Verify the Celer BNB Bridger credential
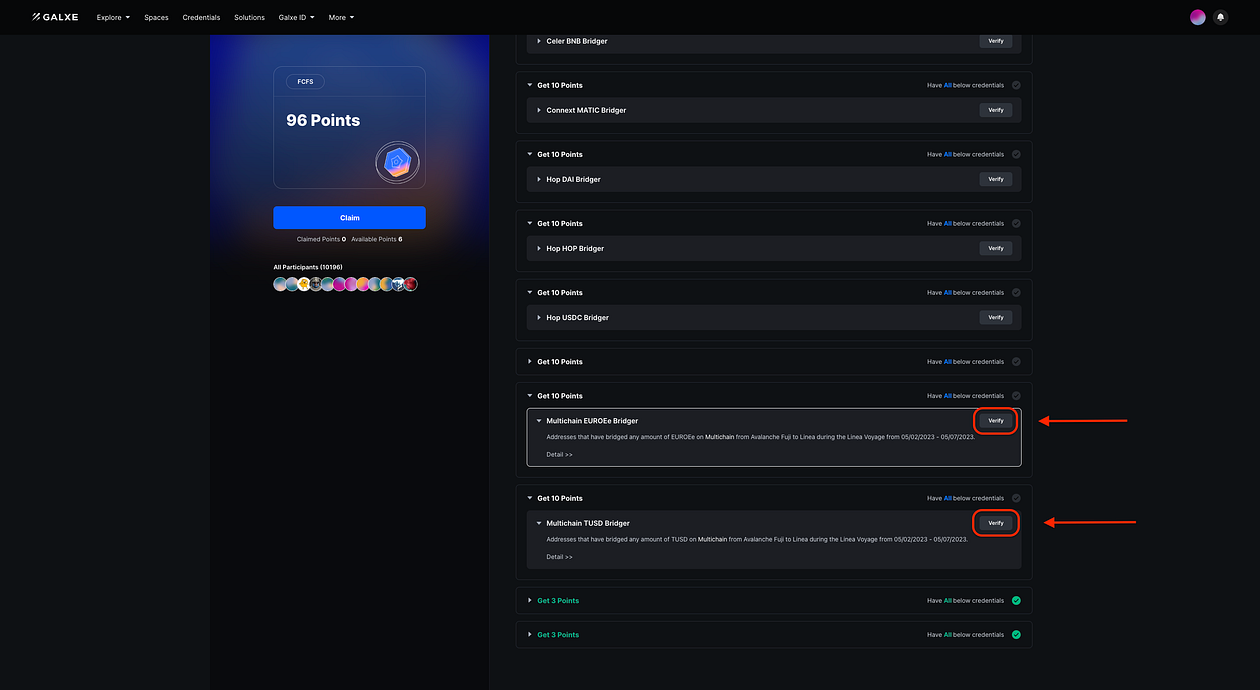The height and width of the screenshot is (690, 1260). (995, 41)
